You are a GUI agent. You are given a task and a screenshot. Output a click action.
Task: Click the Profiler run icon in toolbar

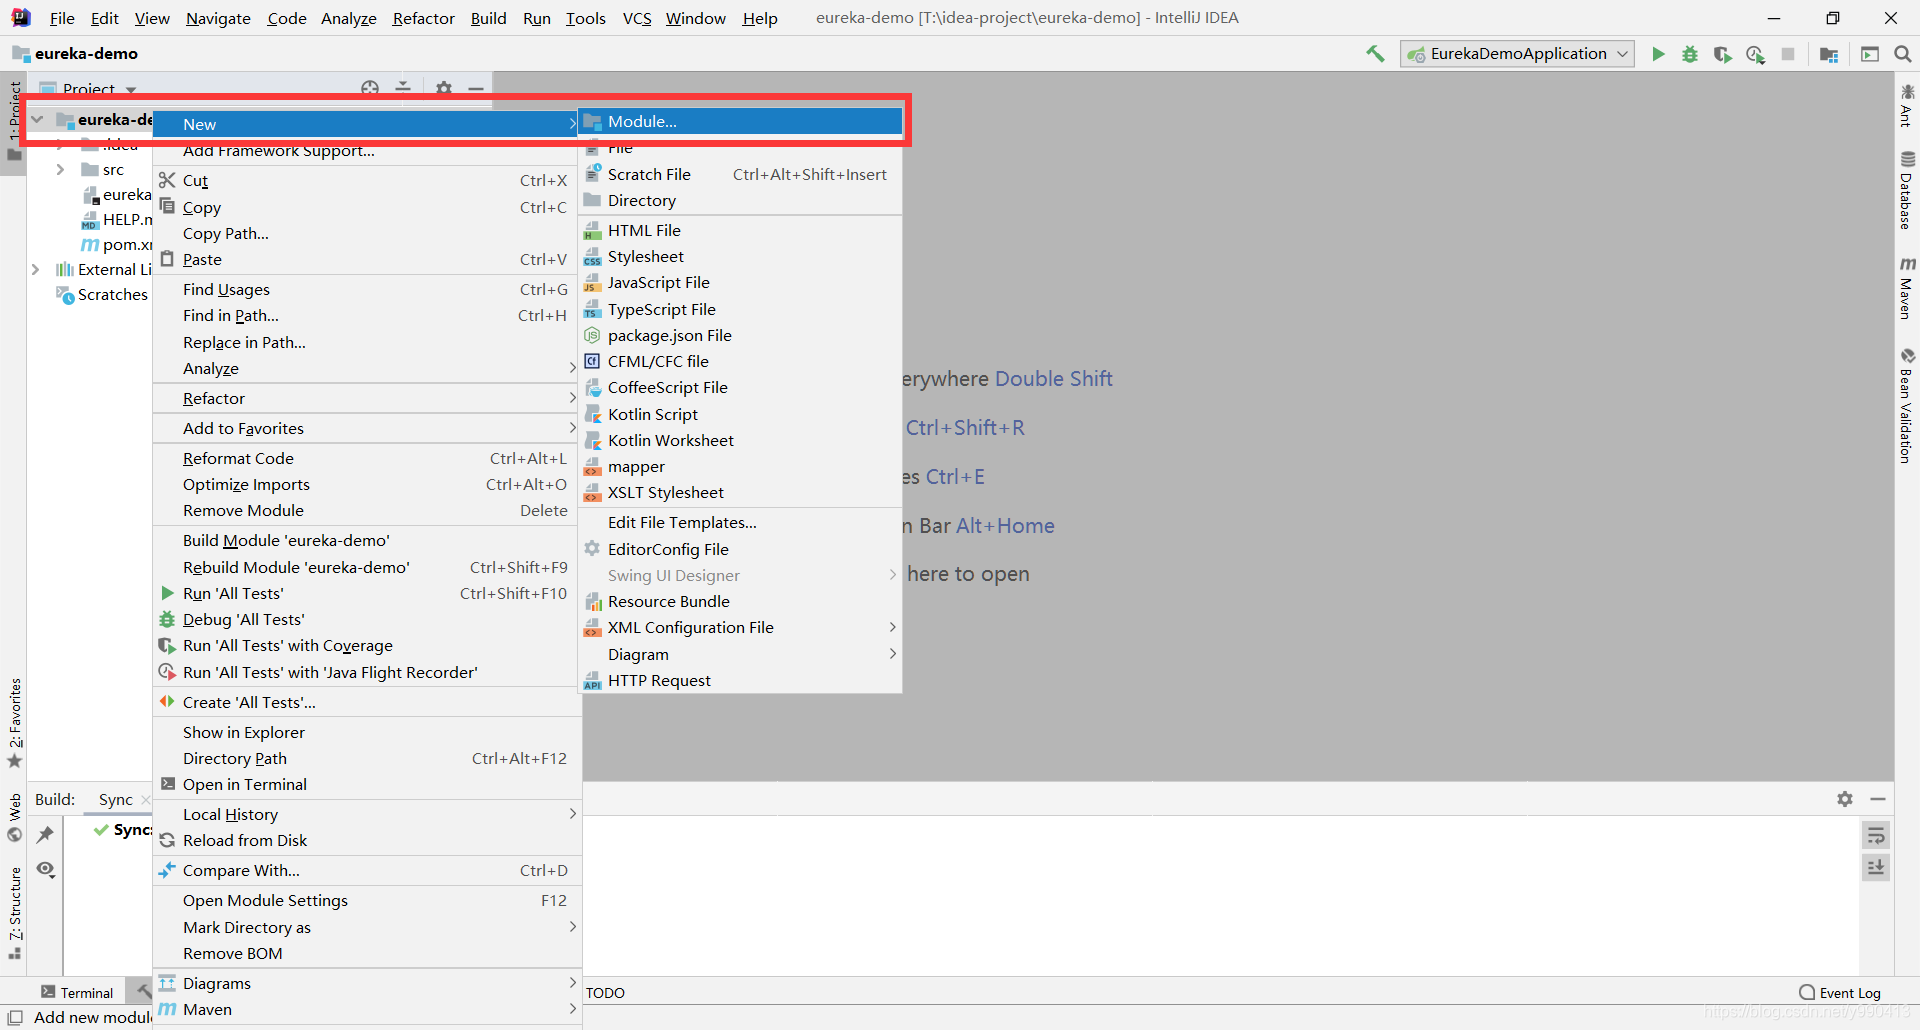(1755, 54)
